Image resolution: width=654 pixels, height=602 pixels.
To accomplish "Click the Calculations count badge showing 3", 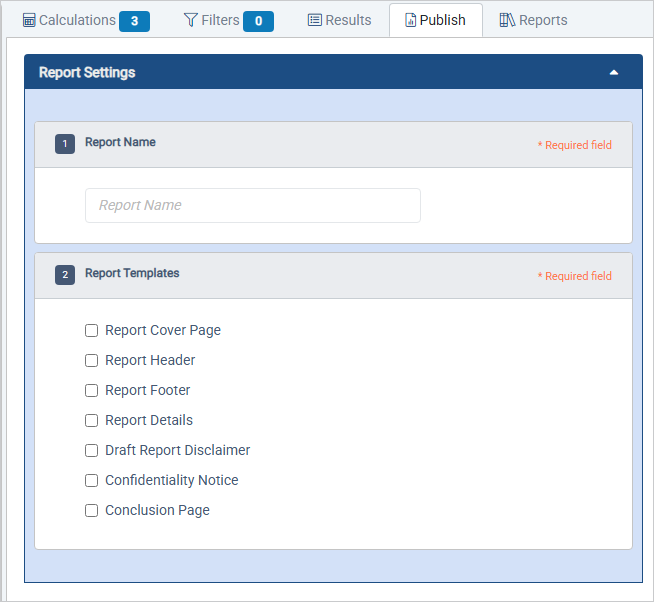I will coord(134,21).
